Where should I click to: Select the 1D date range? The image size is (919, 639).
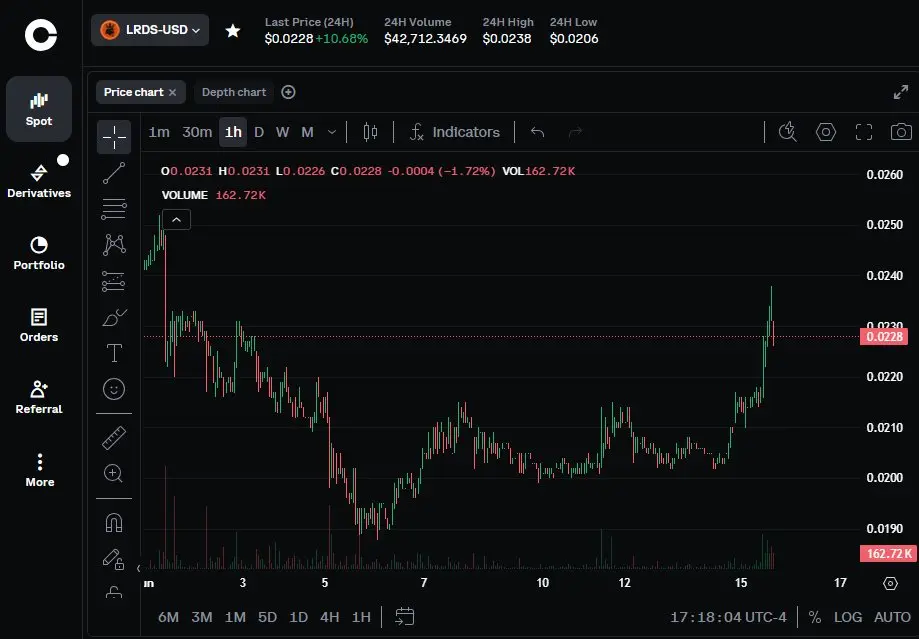(298, 617)
